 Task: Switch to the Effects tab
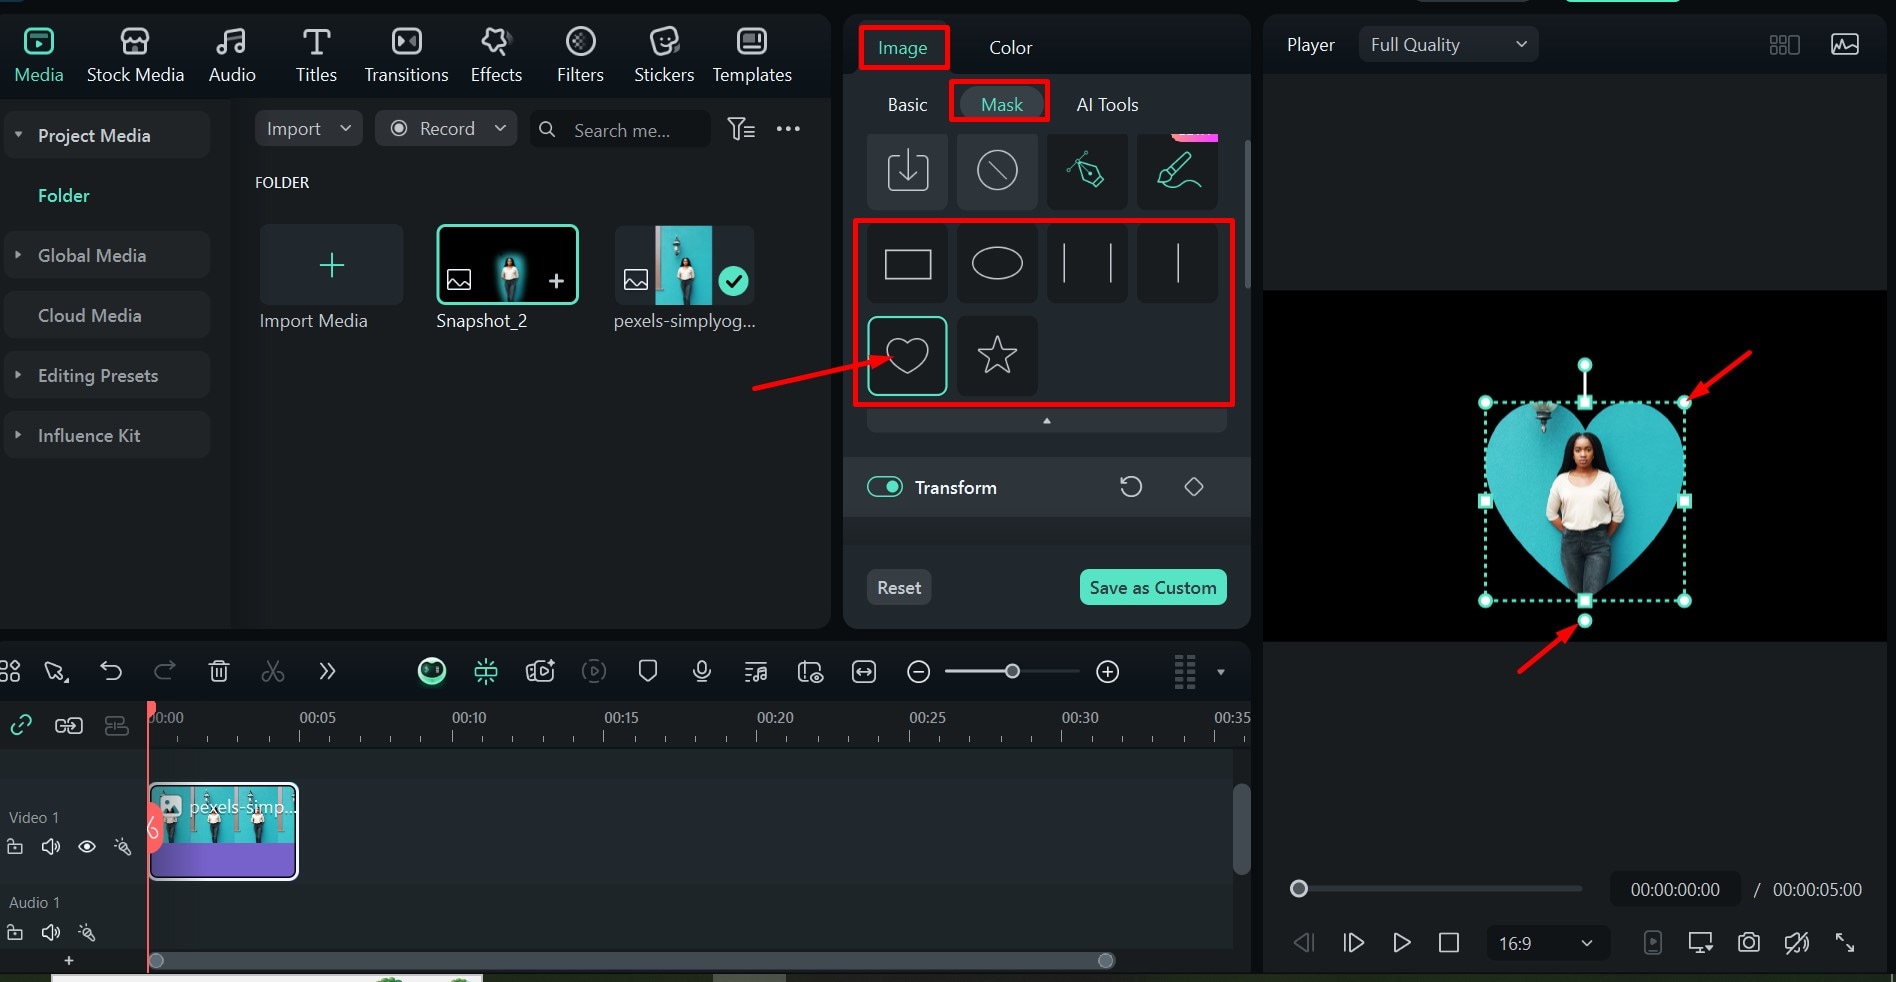pyautogui.click(x=496, y=55)
